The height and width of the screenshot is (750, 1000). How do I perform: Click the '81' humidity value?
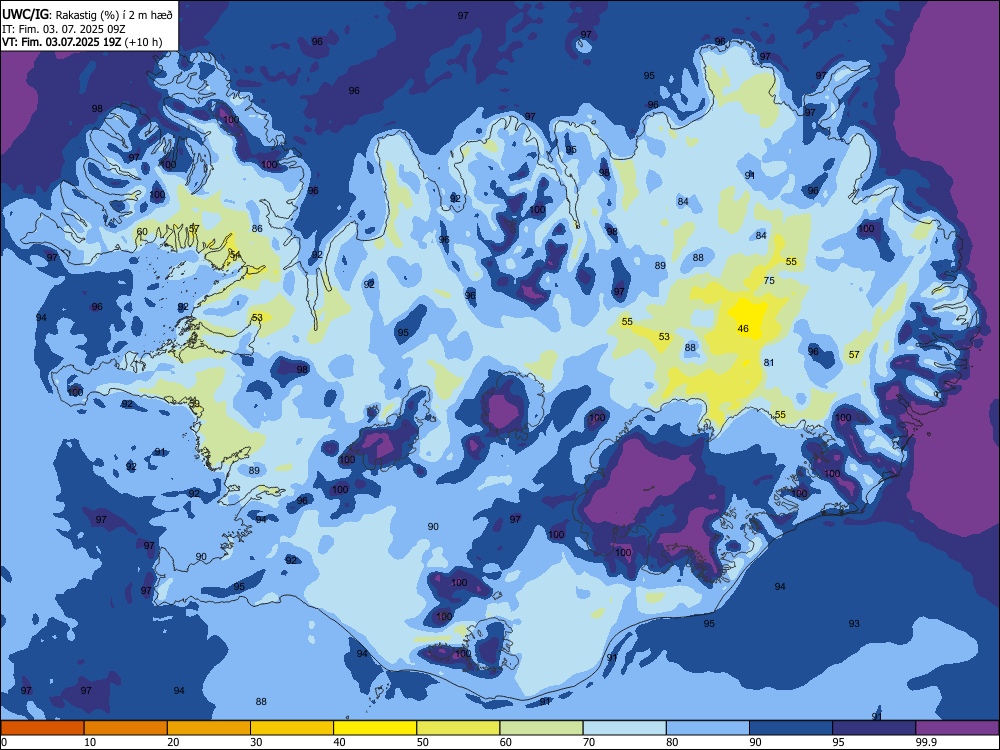click(x=769, y=362)
